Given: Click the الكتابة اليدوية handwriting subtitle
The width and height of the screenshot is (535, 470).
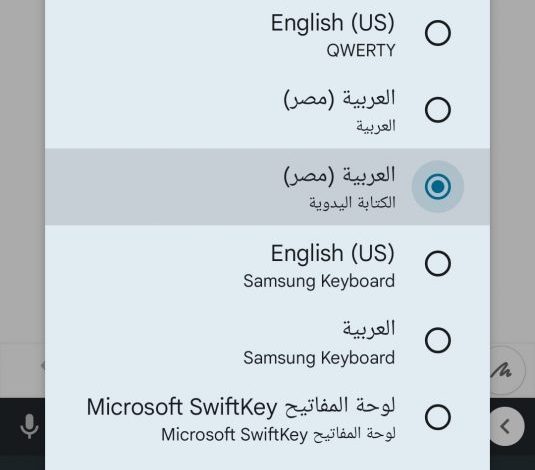Looking at the screenshot, I should tap(352, 202).
